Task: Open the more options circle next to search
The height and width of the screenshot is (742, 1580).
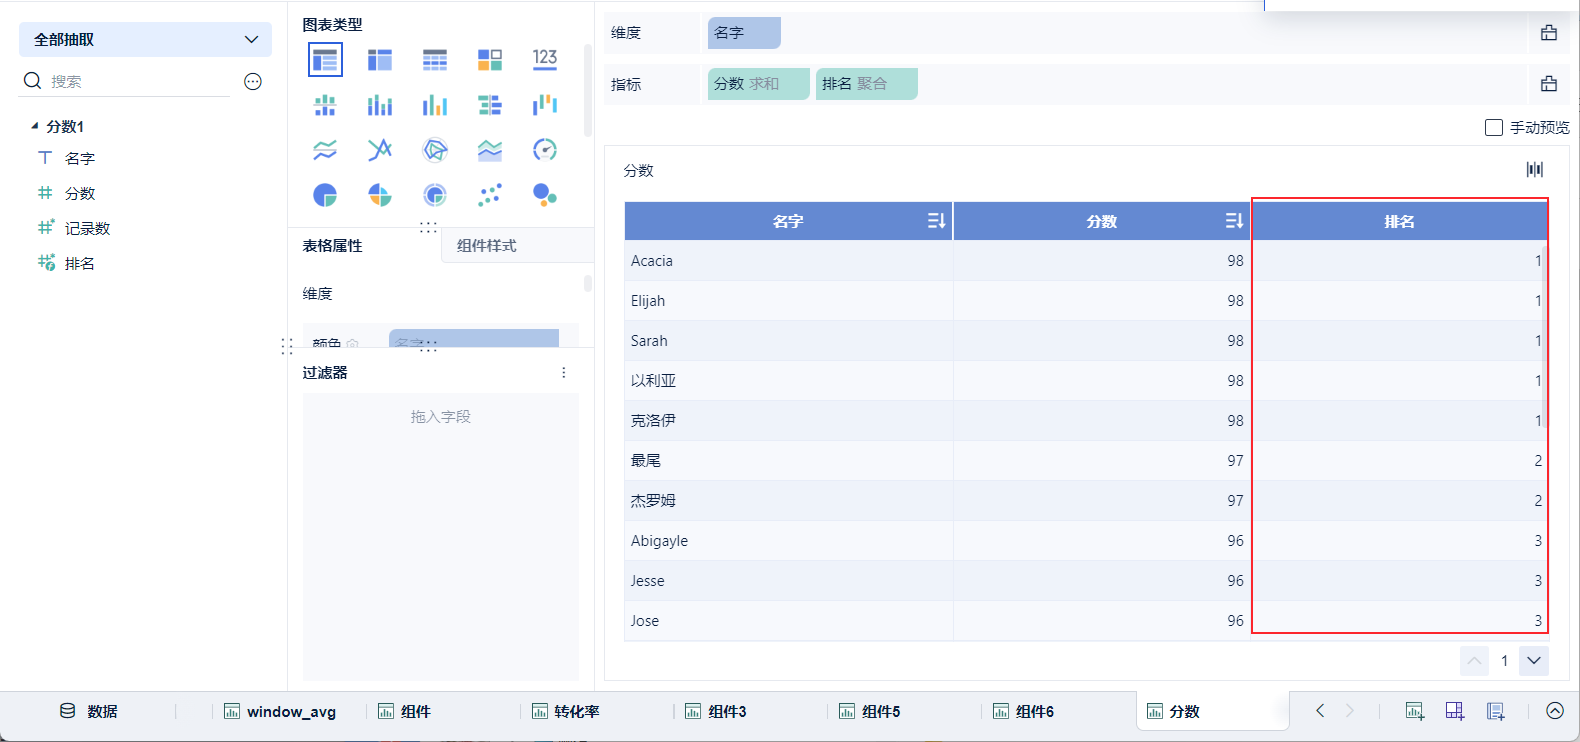Action: [x=253, y=82]
